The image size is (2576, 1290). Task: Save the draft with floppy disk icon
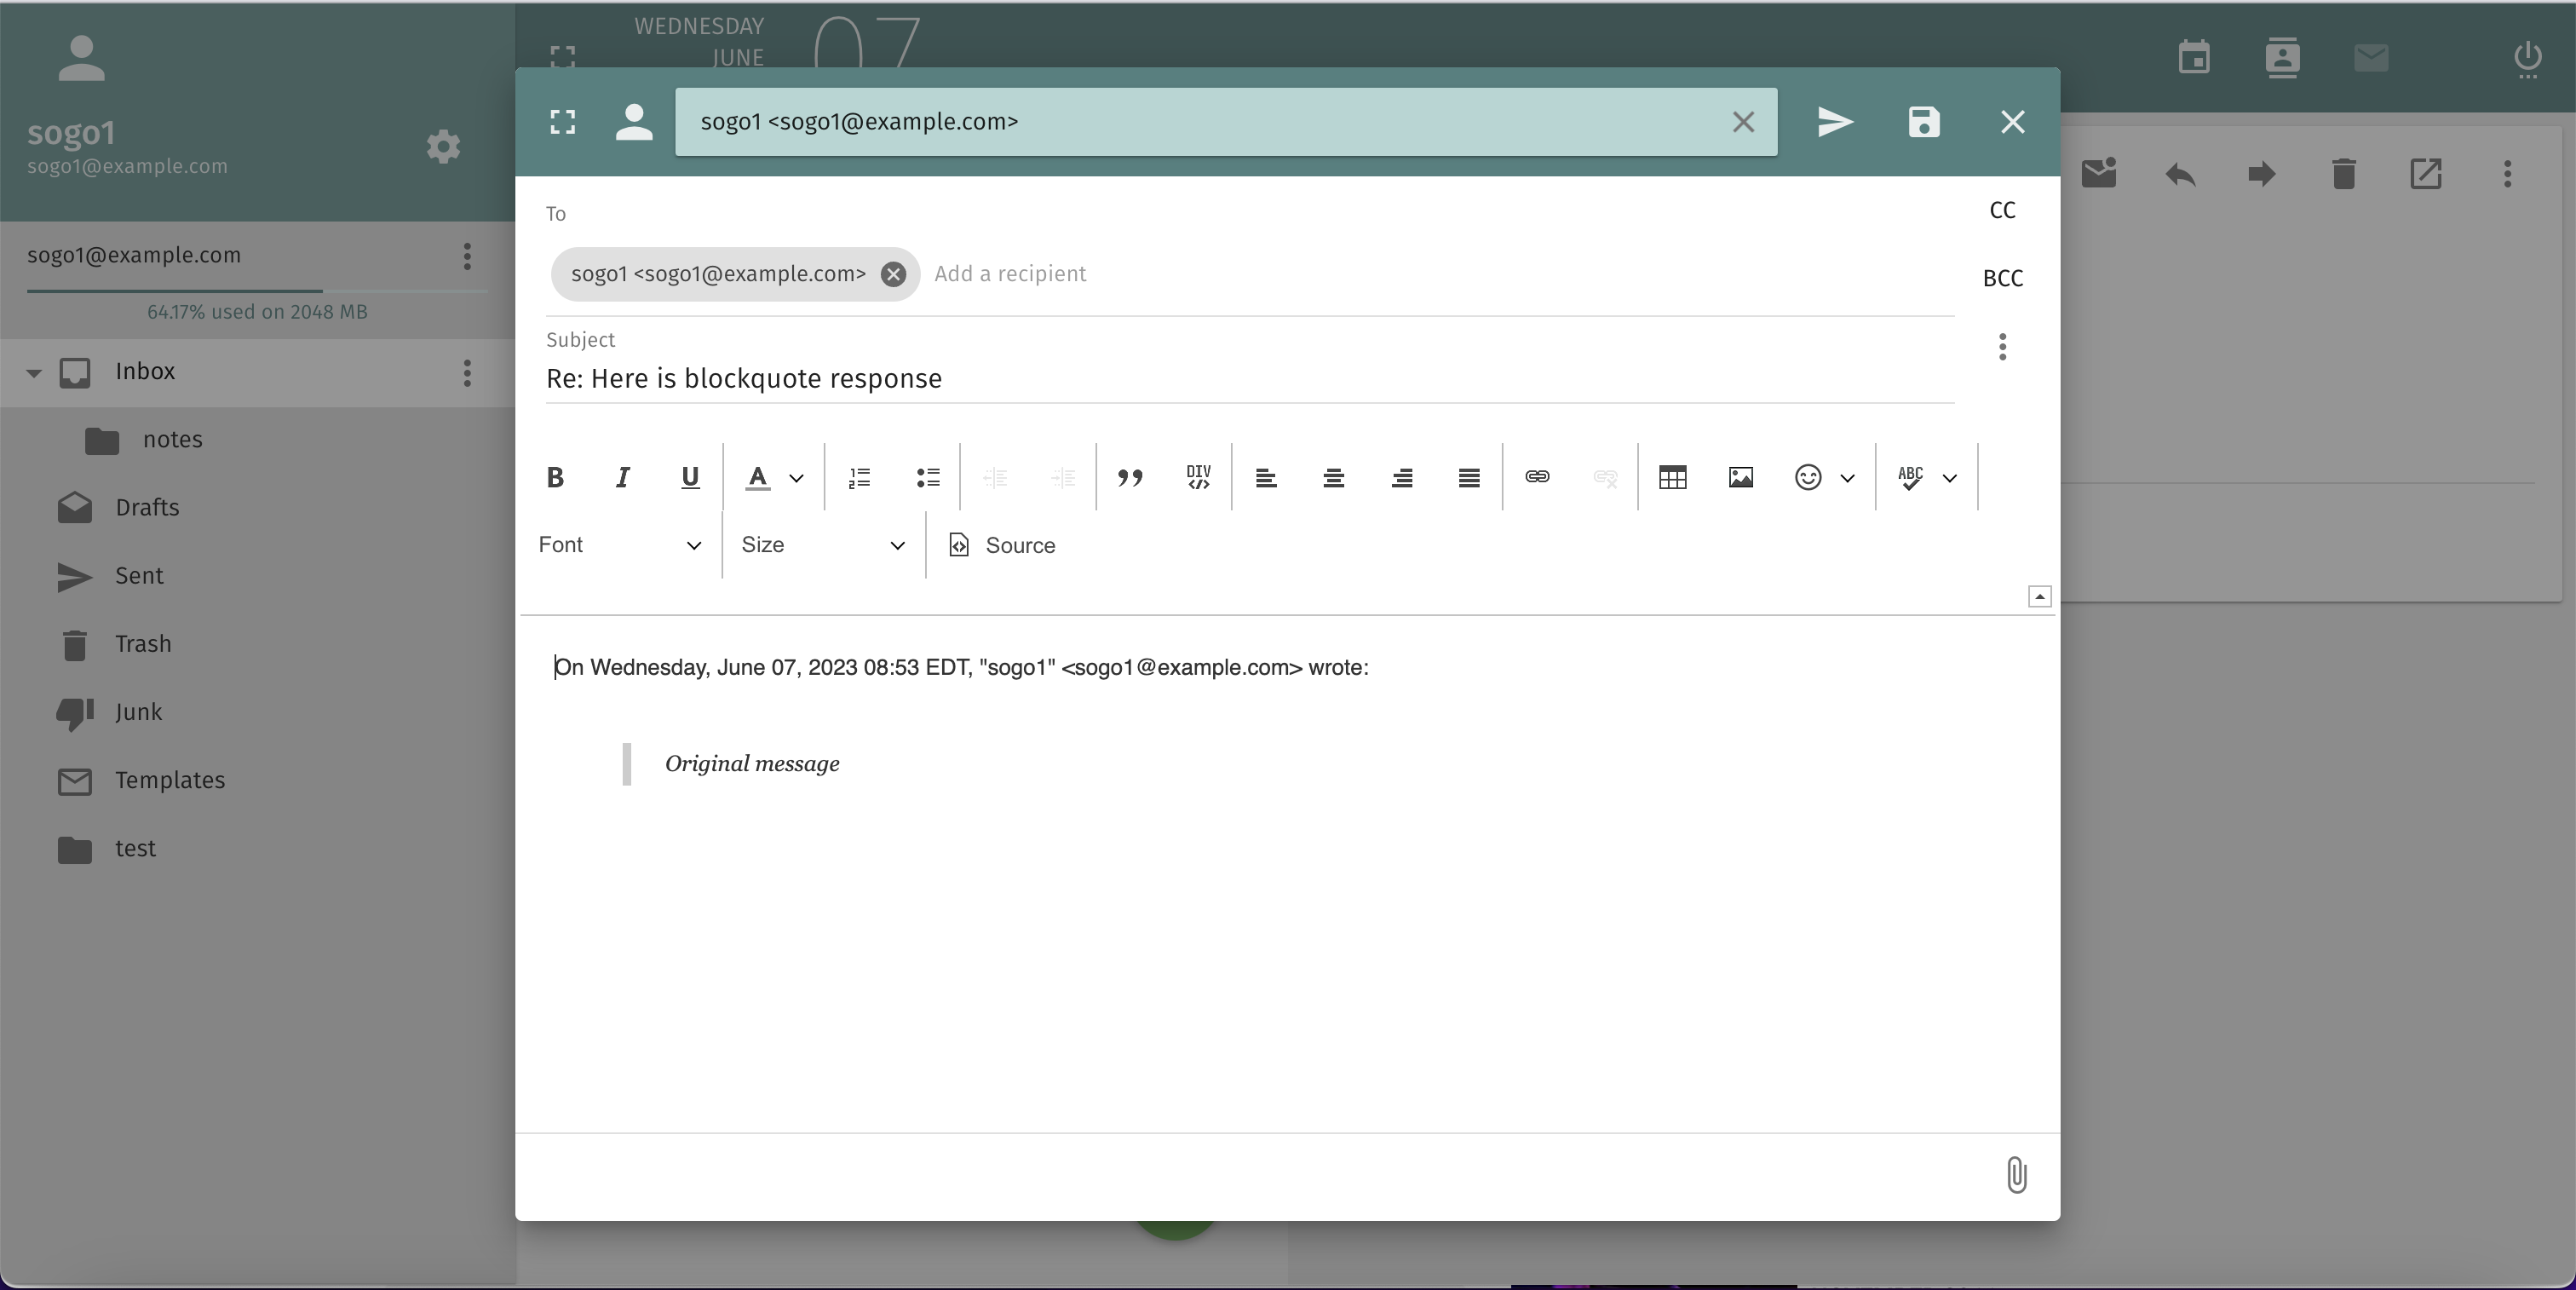pos(1924,122)
